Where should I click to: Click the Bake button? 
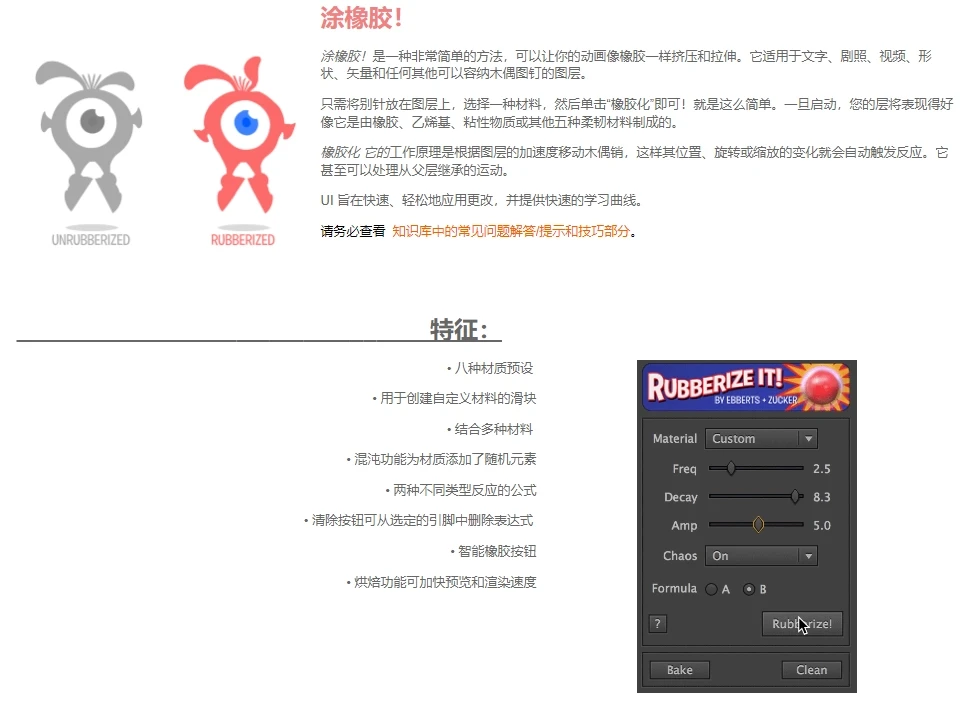coord(679,670)
